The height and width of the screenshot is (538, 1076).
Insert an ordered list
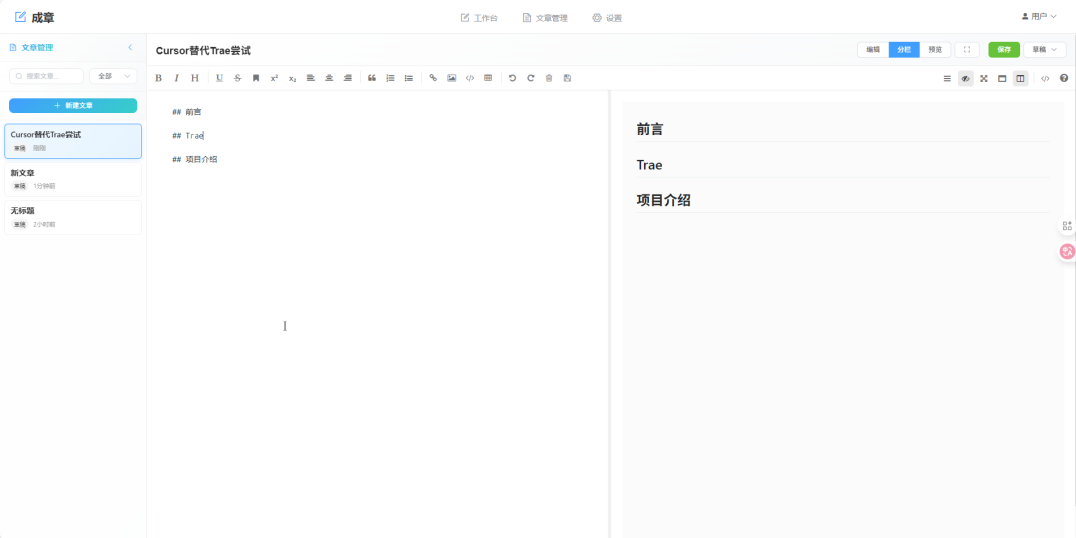coord(390,78)
